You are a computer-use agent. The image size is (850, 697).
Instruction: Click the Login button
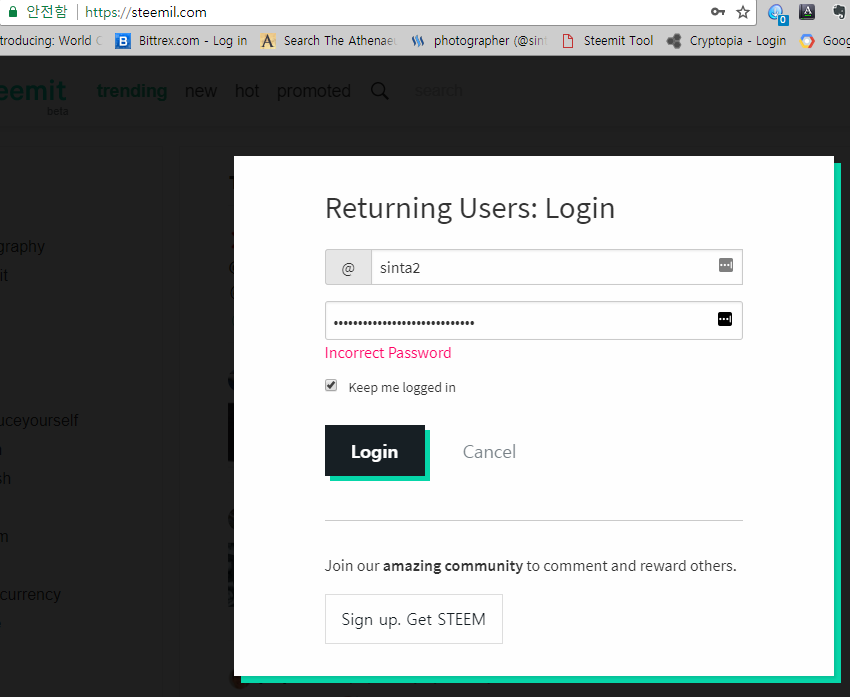pos(375,451)
